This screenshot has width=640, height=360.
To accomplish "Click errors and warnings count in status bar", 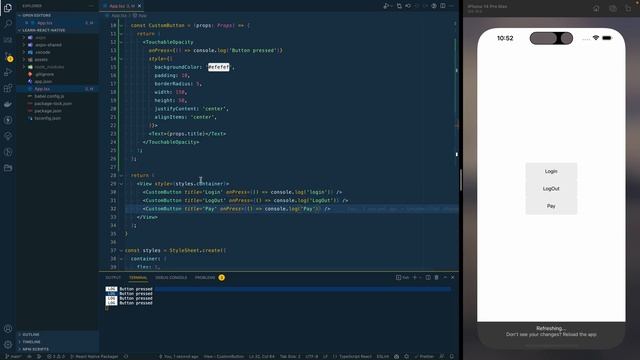I will tap(56, 356).
